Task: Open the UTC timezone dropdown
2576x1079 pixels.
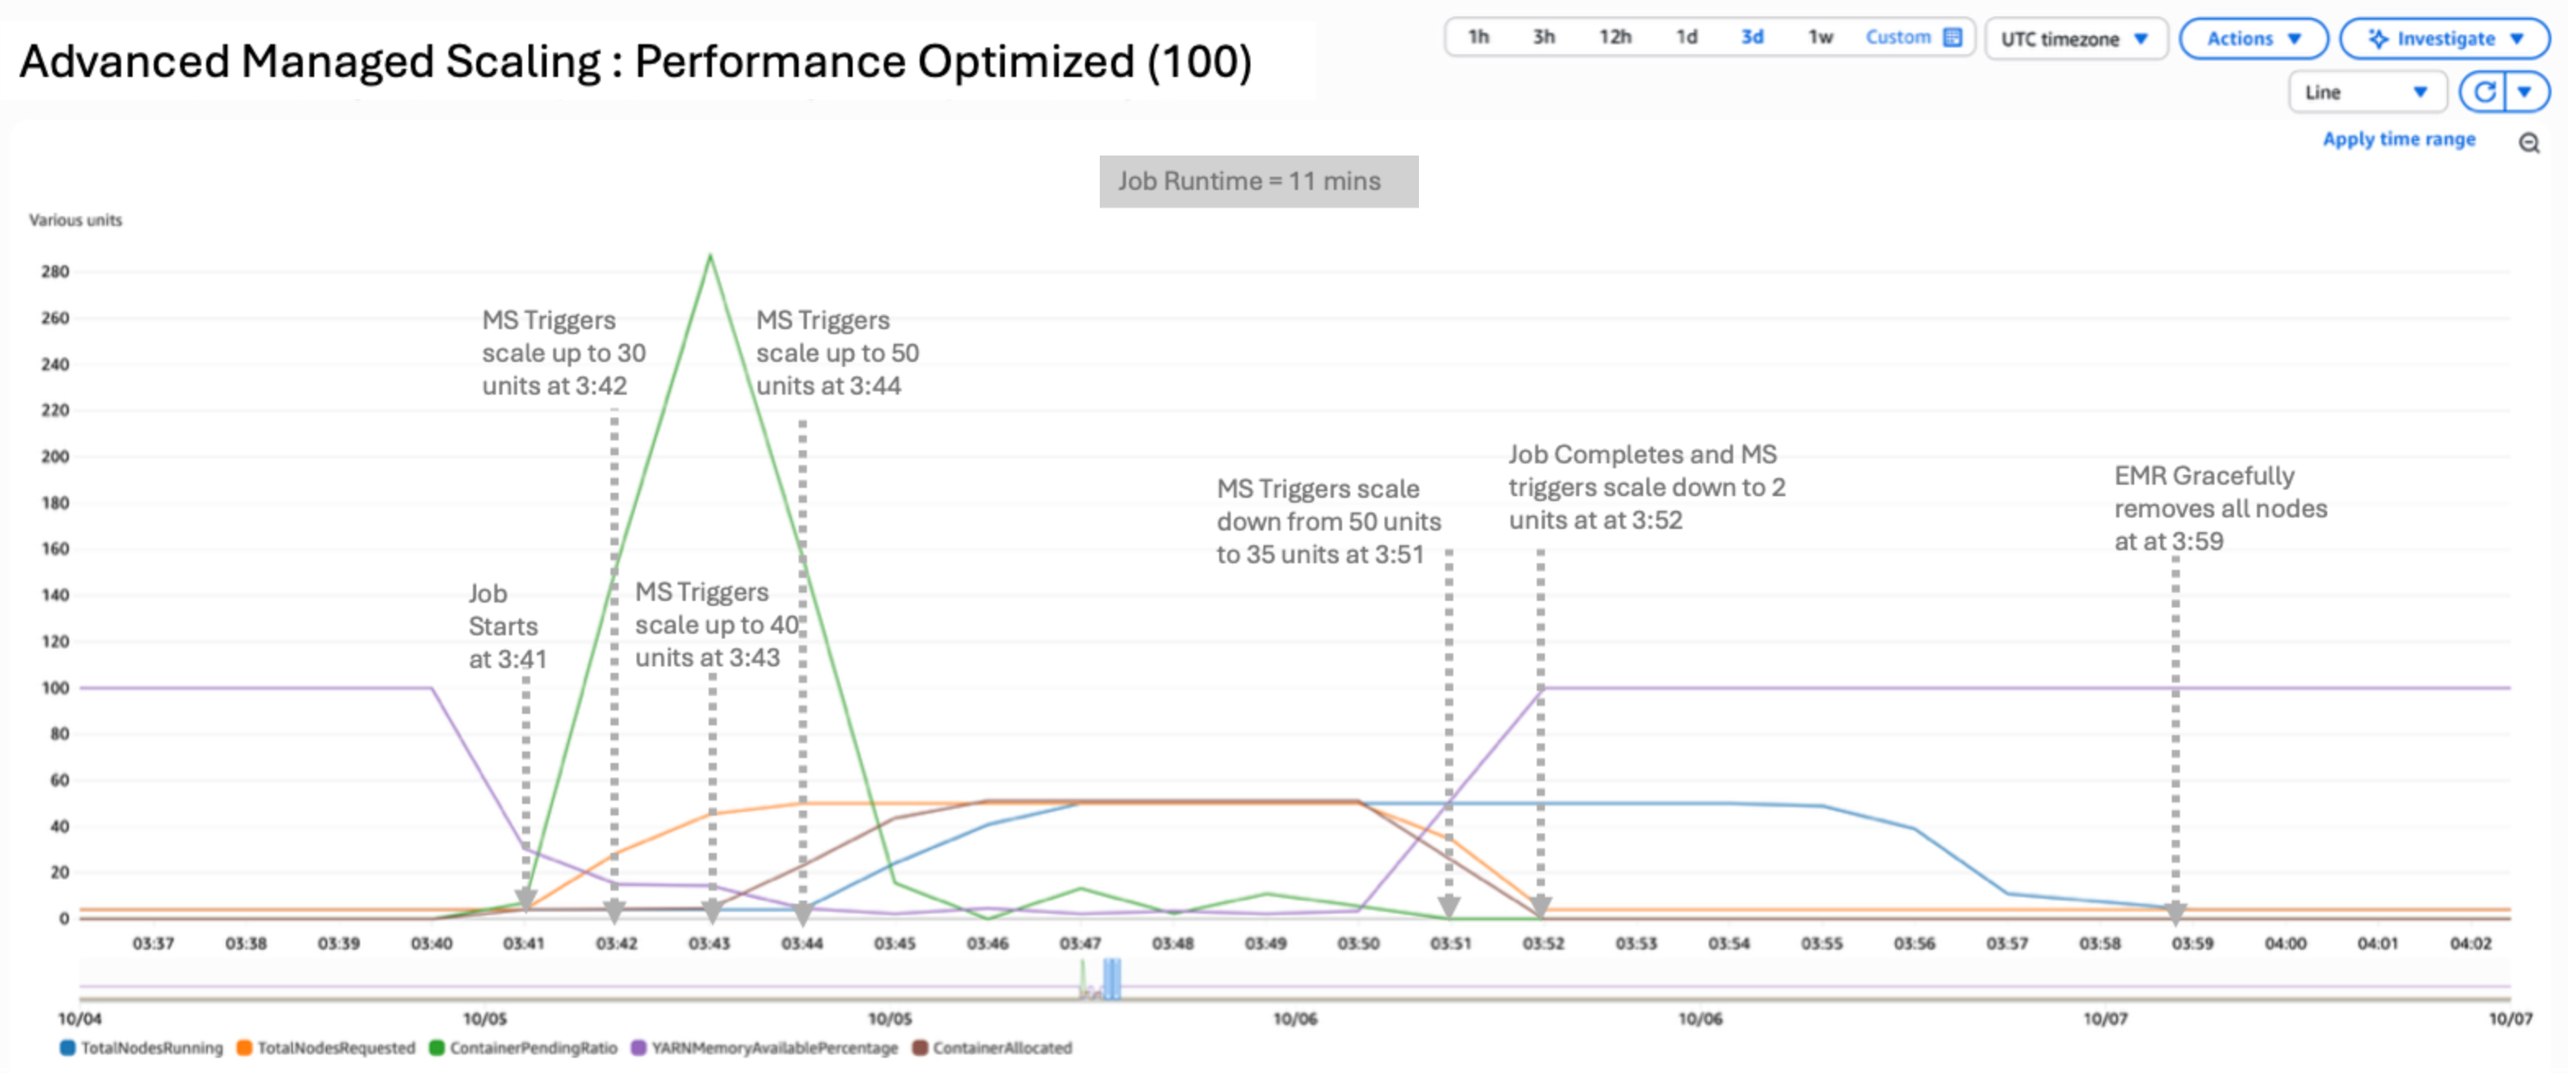Action: click(x=2074, y=39)
